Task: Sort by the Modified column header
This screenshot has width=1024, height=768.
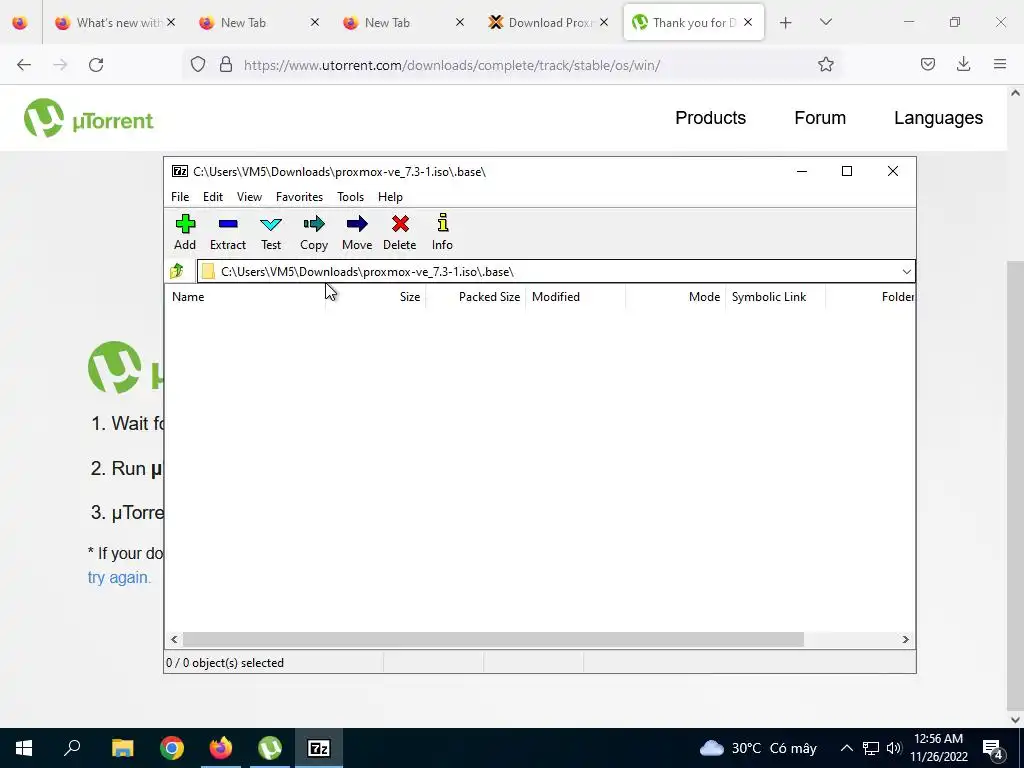Action: point(575,296)
